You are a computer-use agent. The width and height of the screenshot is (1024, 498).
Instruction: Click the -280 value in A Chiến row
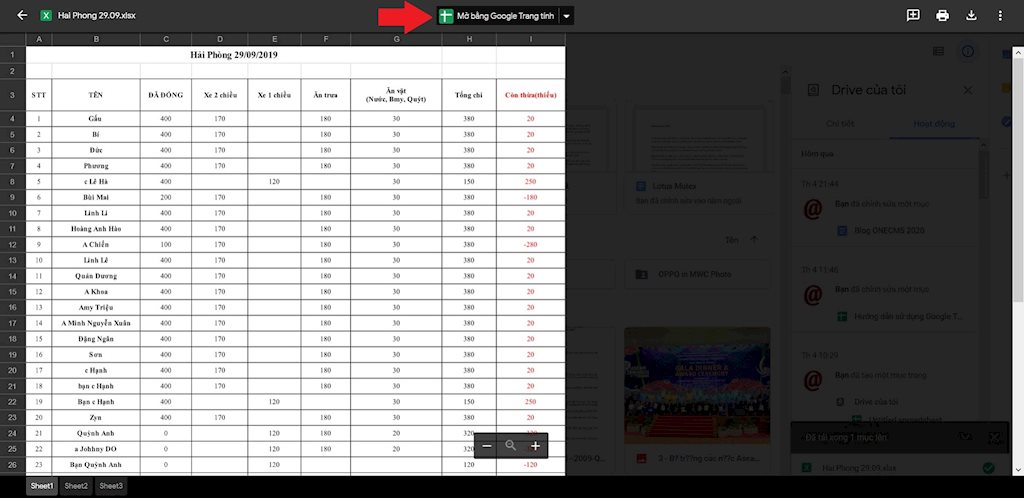530,244
